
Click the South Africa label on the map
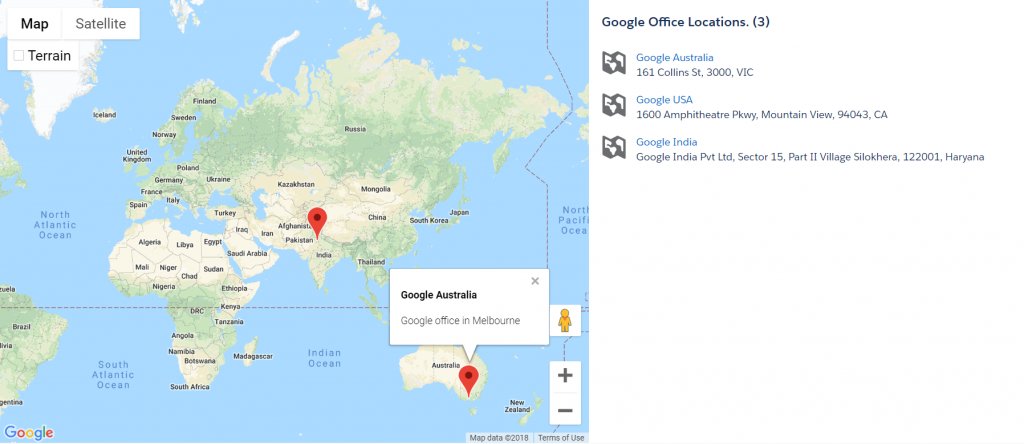tap(190, 387)
